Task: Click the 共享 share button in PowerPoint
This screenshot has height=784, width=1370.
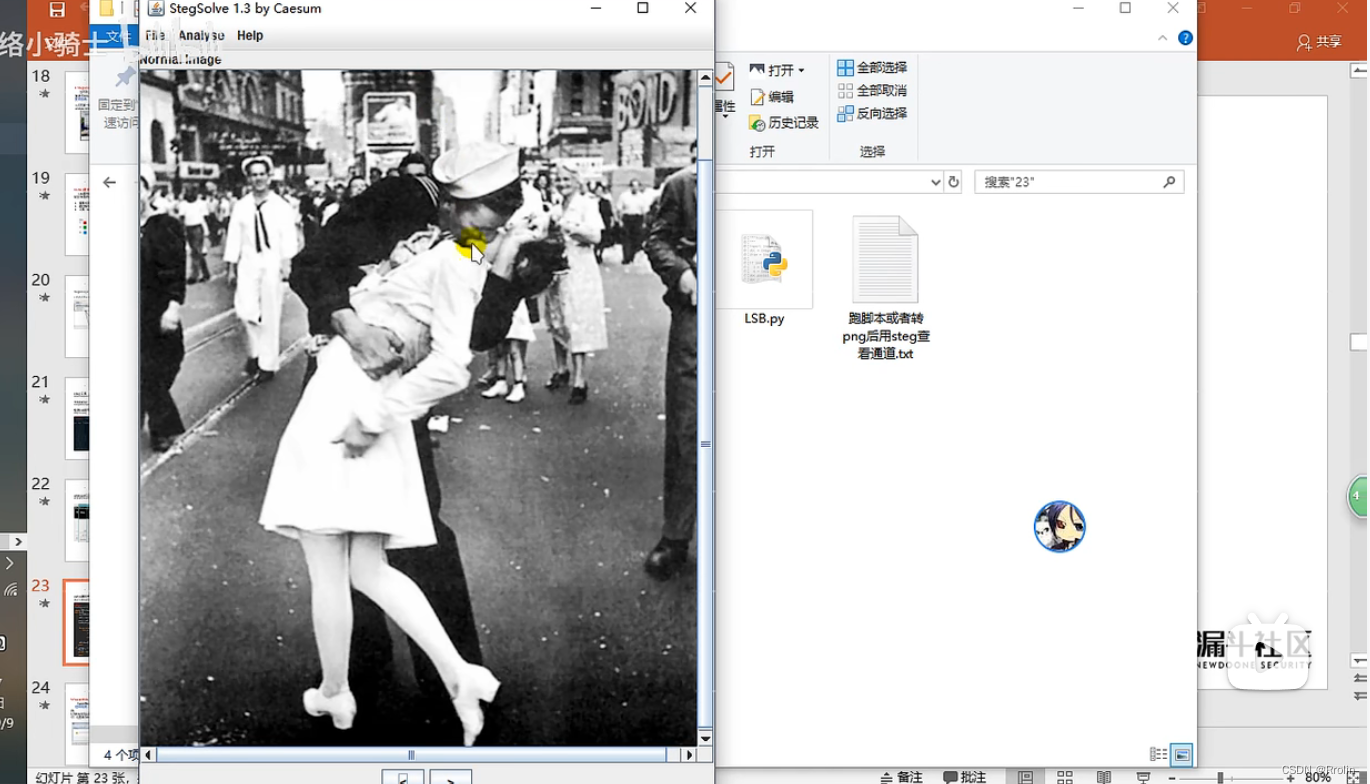Action: tap(1319, 42)
